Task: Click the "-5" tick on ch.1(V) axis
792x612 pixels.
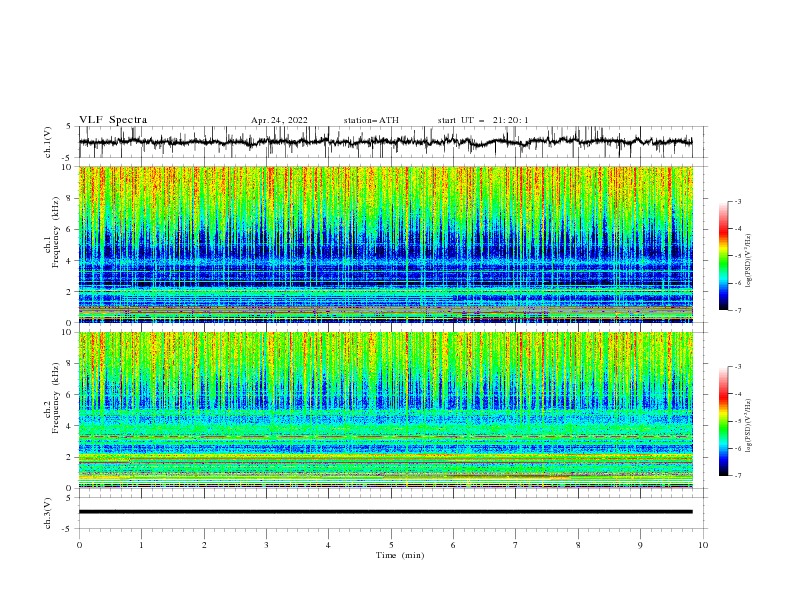Action: coord(68,158)
